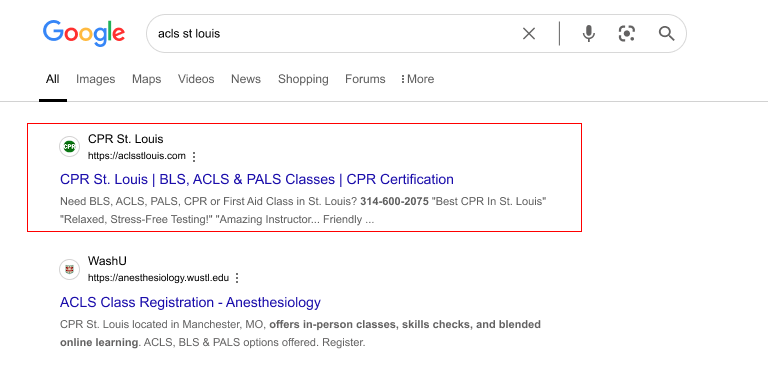This screenshot has width=768, height=373.
Task: Switch to the Images tab
Action: (96, 79)
